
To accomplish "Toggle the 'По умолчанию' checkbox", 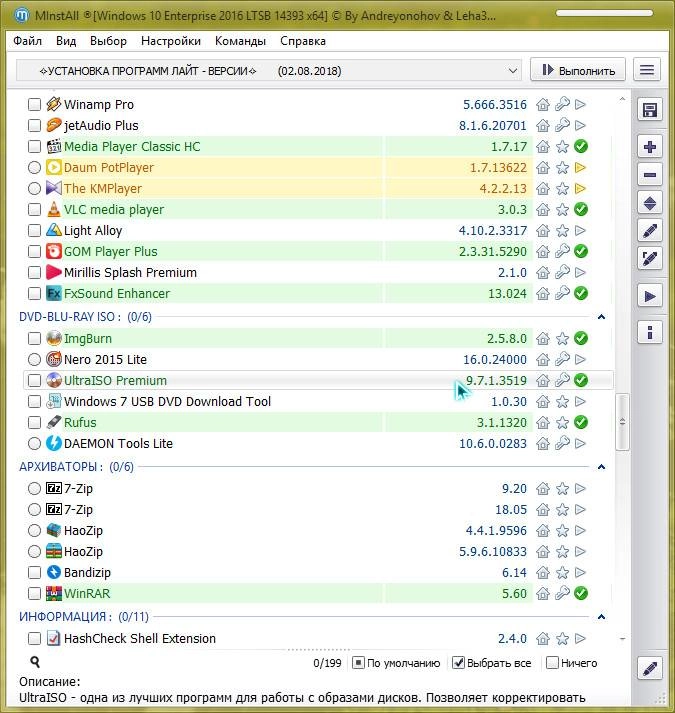I will click(358, 663).
